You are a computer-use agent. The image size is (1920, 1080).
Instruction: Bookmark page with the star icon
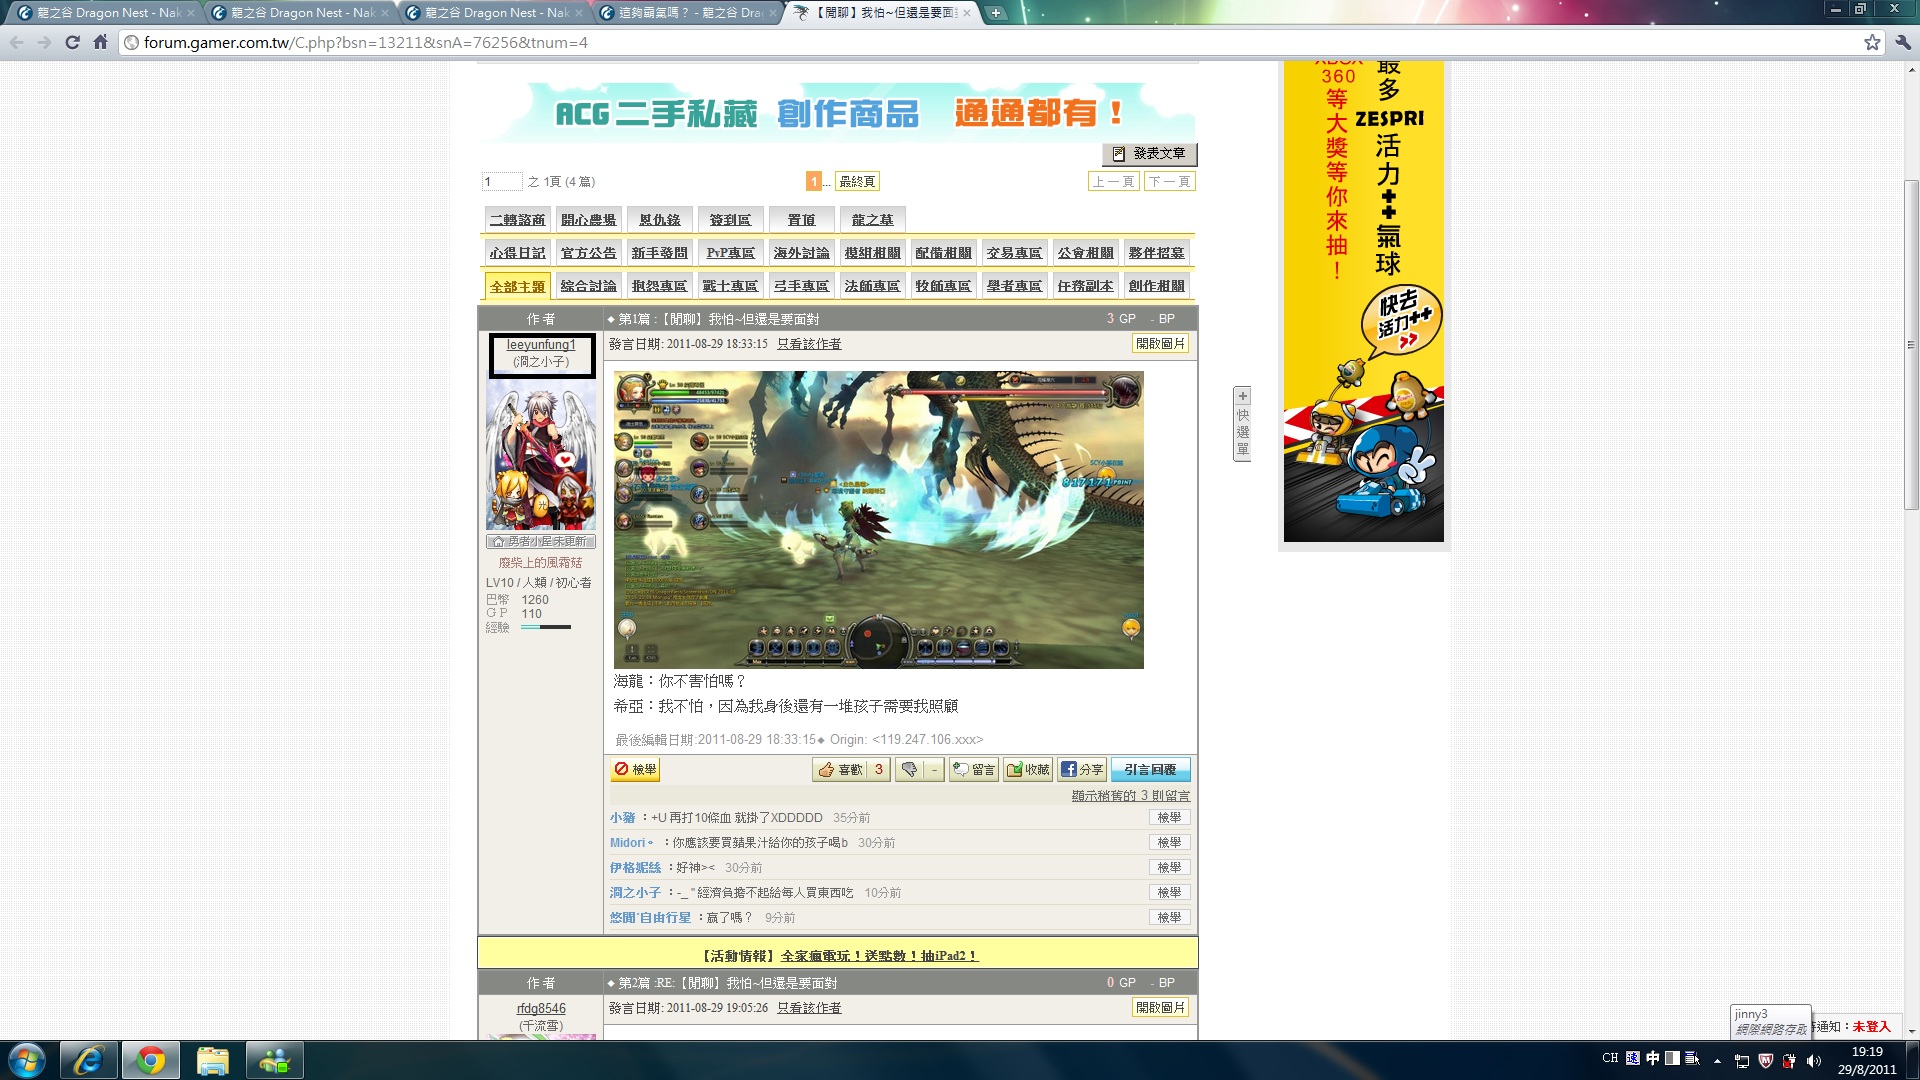[x=1872, y=42]
